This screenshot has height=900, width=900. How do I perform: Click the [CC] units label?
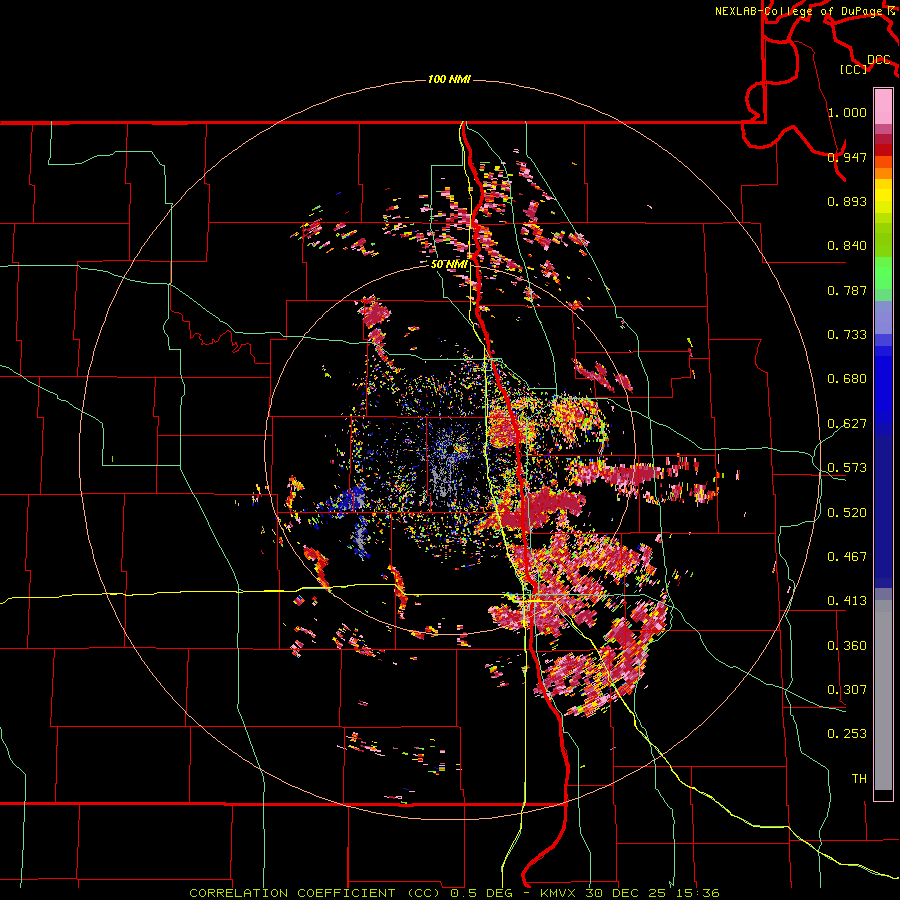point(854,69)
